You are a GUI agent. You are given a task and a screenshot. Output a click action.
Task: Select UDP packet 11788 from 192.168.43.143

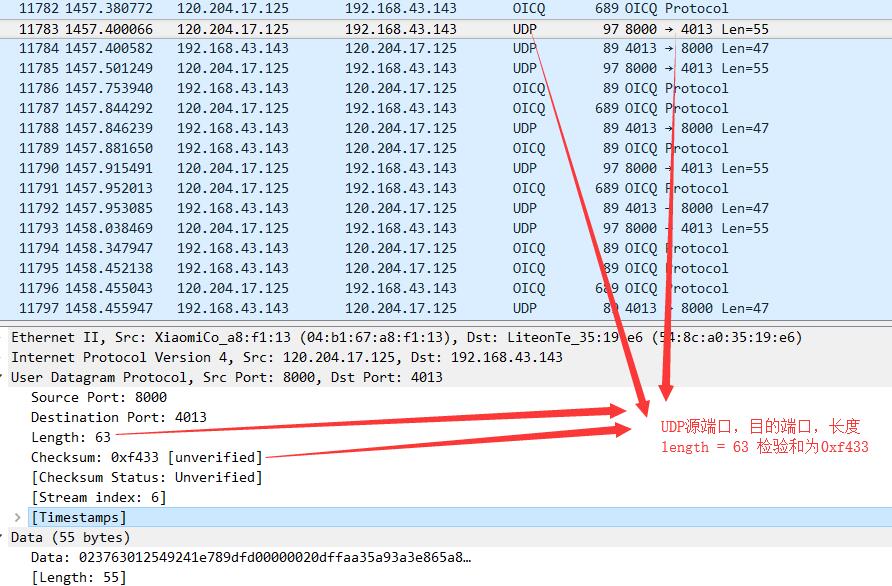coord(300,128)
